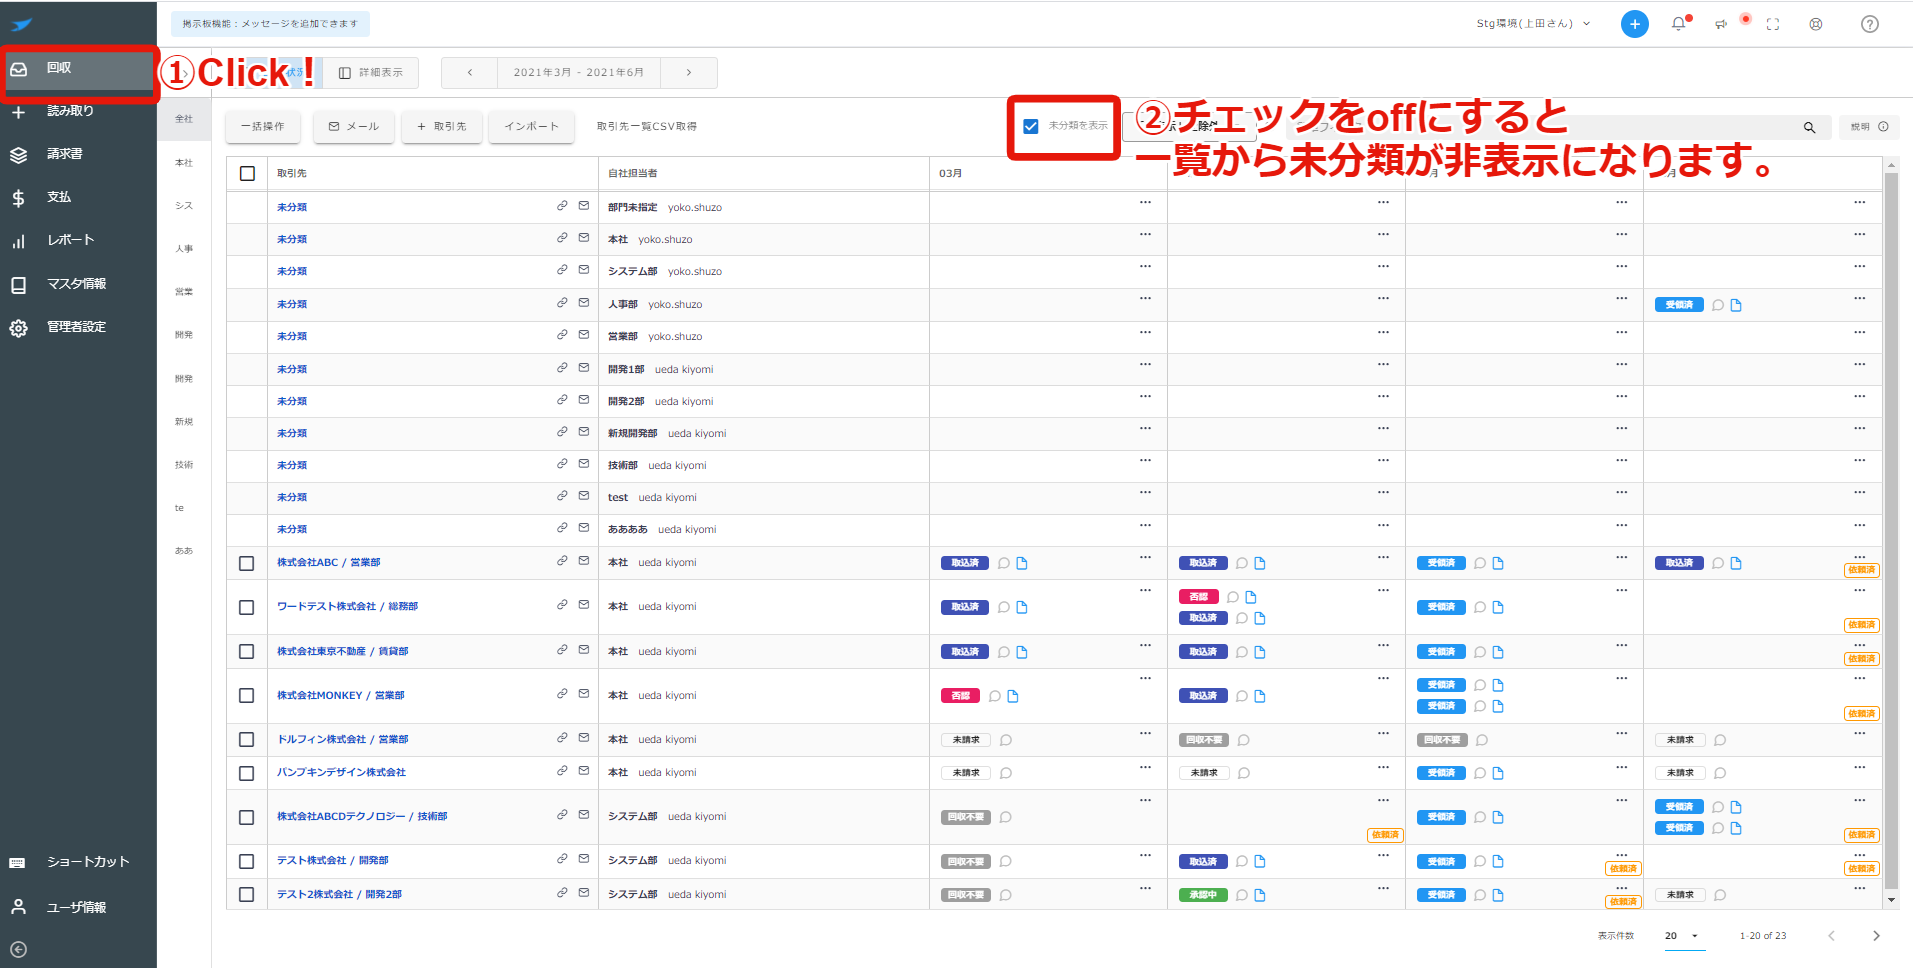
Task: Click the megaphone announcements icon
Action: (1721, 24)
